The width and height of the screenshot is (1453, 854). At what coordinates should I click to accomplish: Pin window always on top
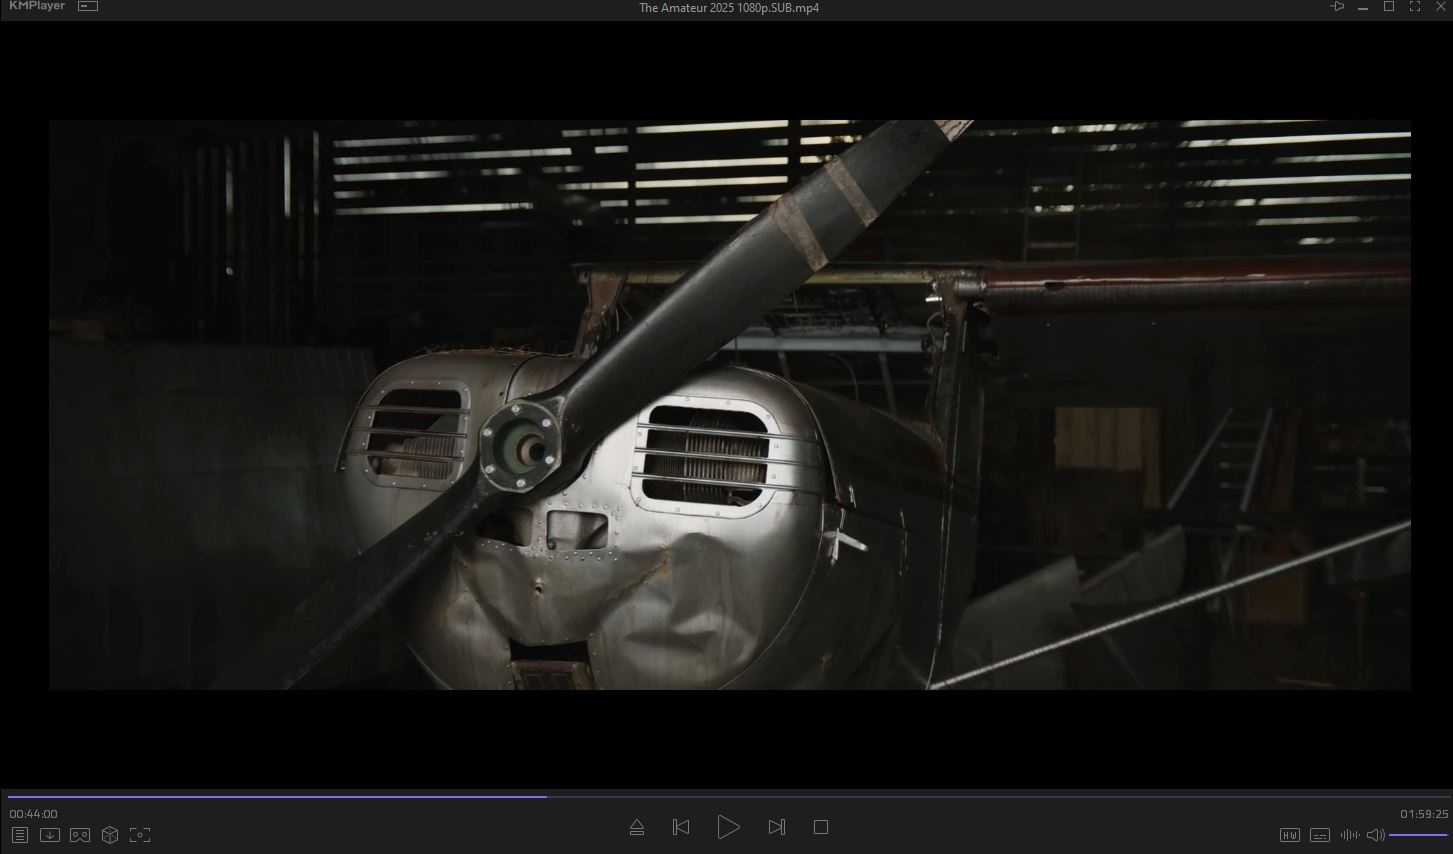[x=1337, y=7]
